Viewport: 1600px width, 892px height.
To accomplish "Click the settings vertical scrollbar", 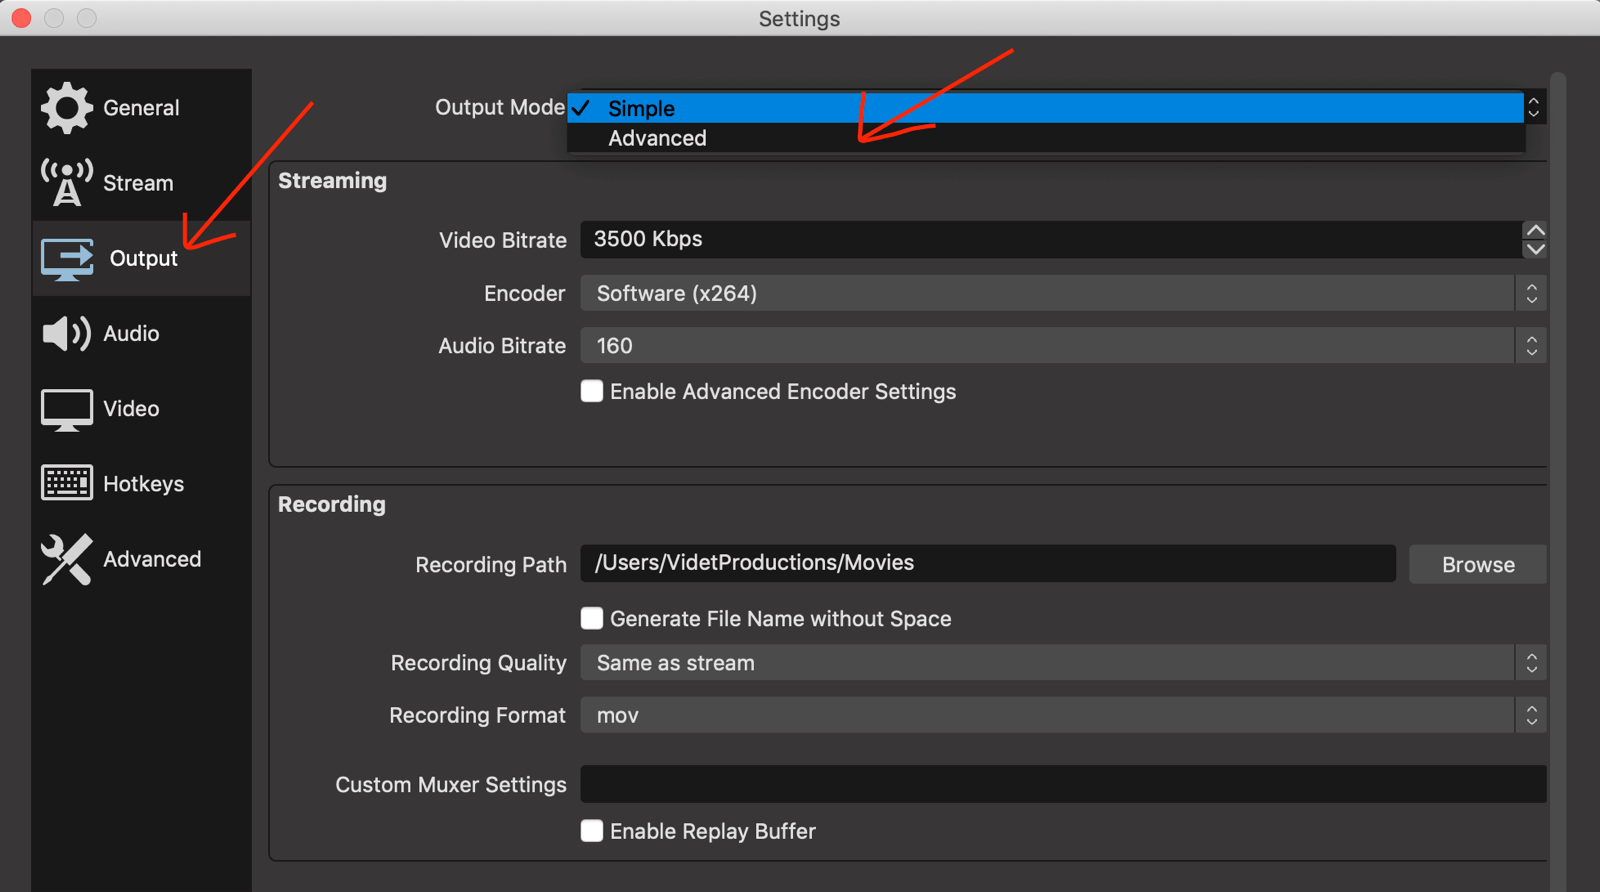I will 1558,480.
